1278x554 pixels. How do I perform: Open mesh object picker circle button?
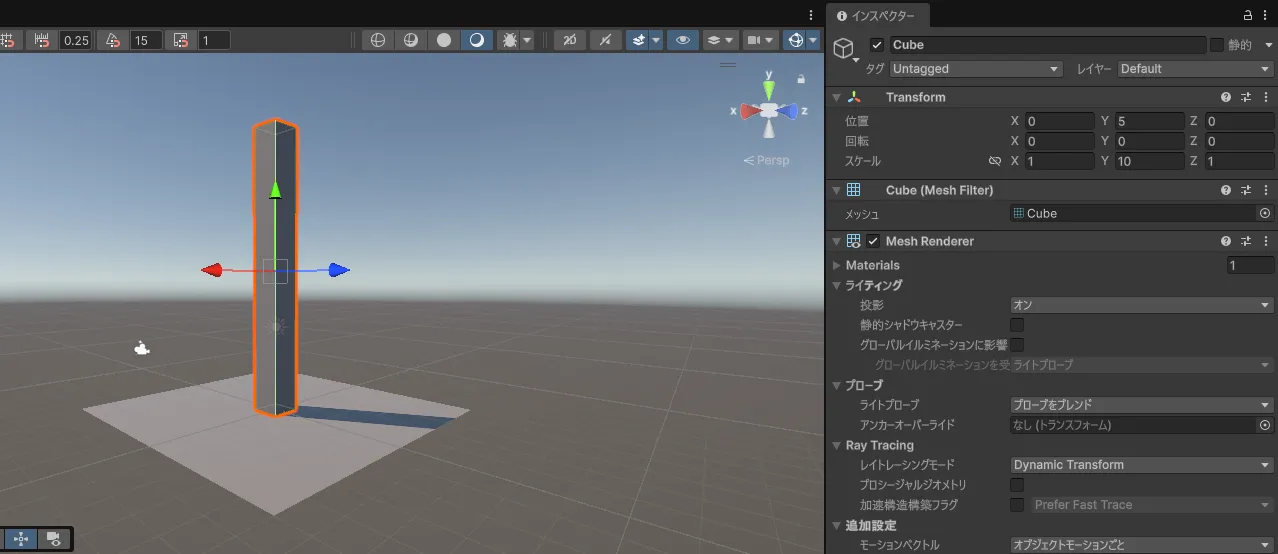coord(1265,213)
